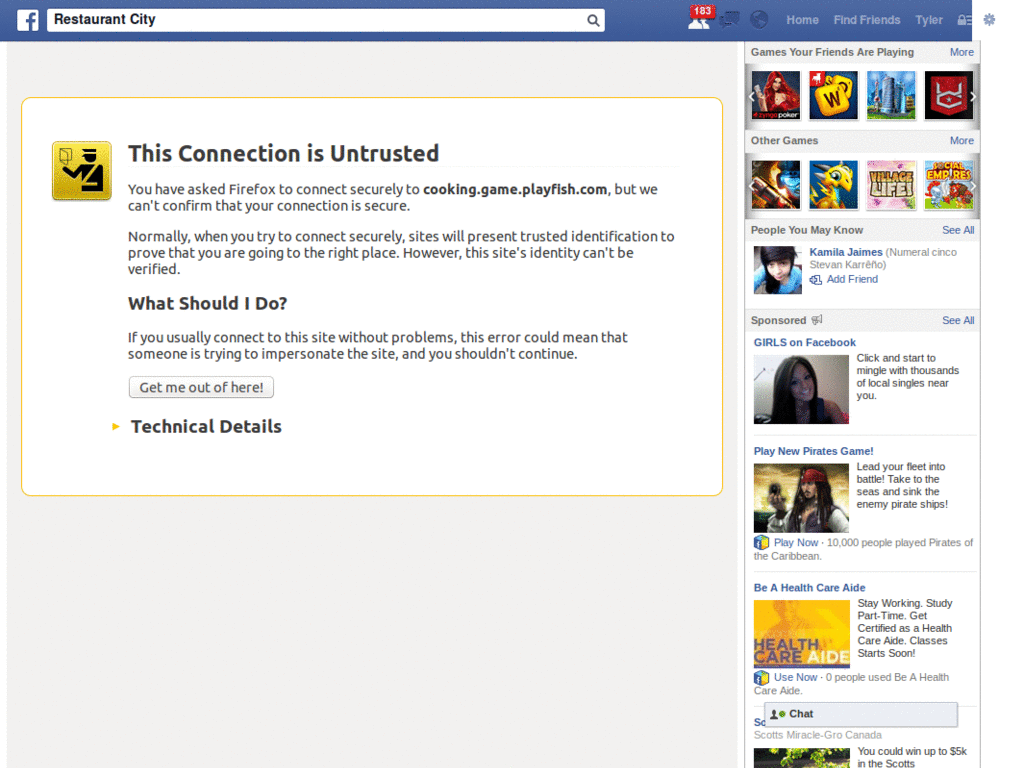Click the Play Now app icon
1024x768 pixels.
(x=761, y=542)
